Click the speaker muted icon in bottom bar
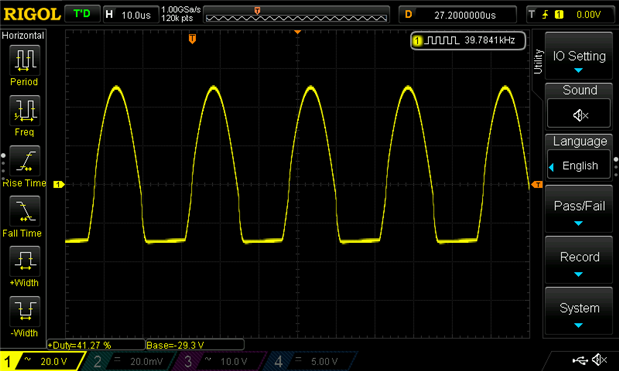Screen dimensions: 619x371 [600, 360]
